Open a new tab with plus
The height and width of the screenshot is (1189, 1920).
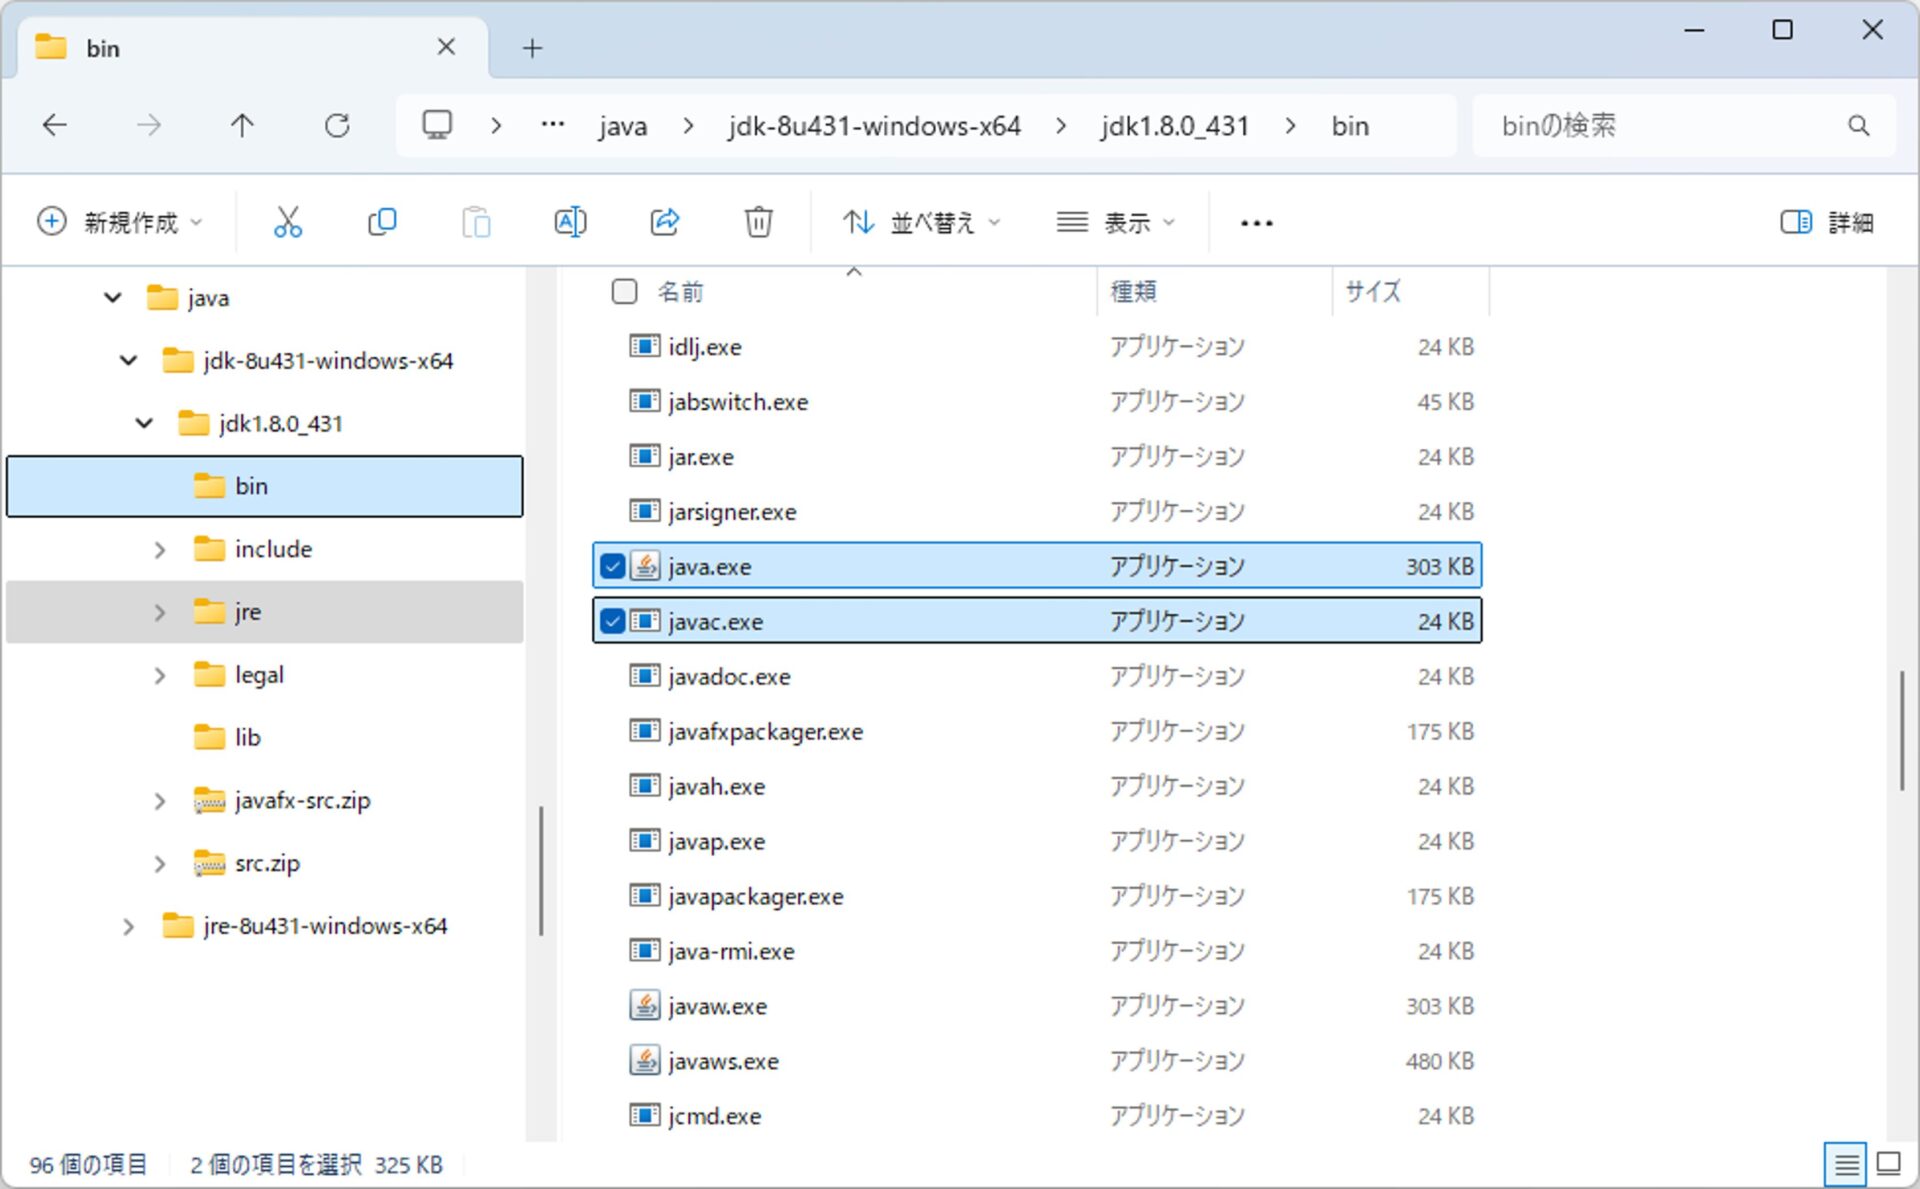pyautogui.click(x=532, y=48)
